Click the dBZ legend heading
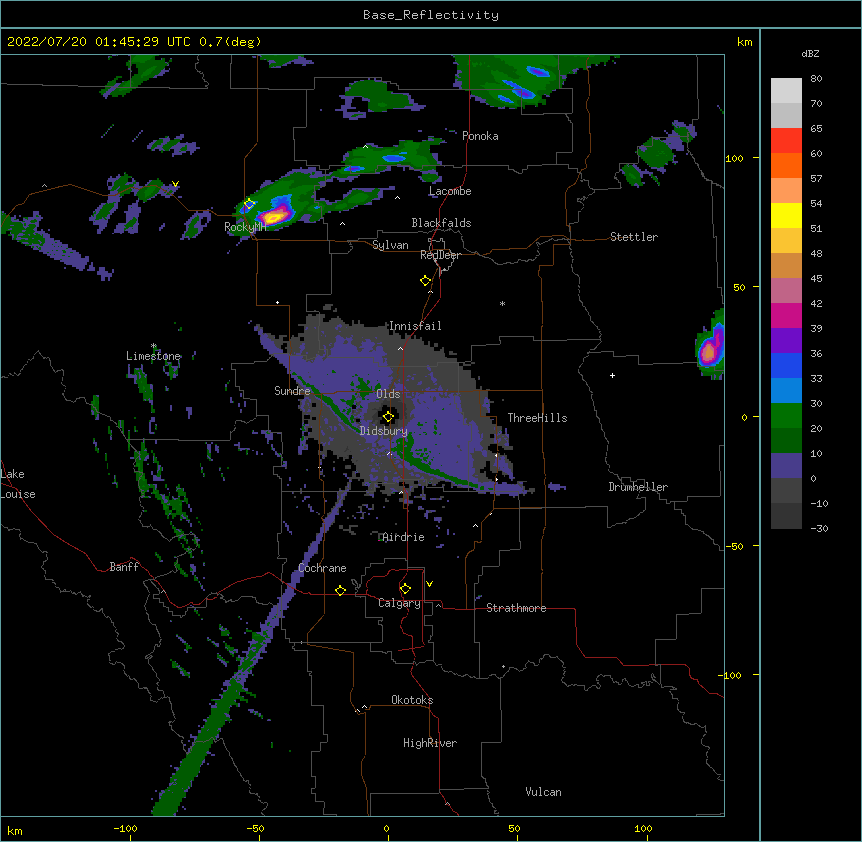 pyautogui.click(x=810, y=53)
